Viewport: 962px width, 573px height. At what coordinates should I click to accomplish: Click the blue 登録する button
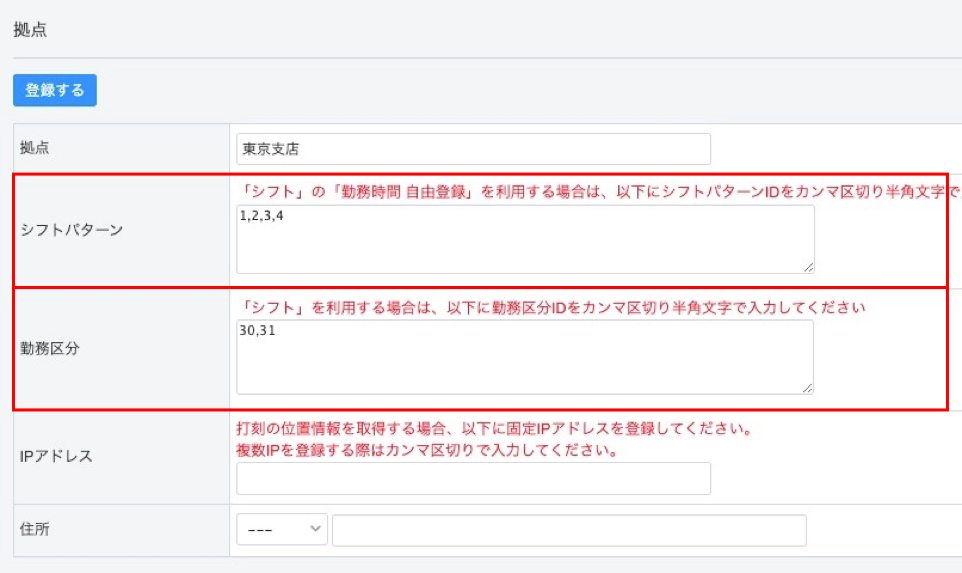coord(55,90)
